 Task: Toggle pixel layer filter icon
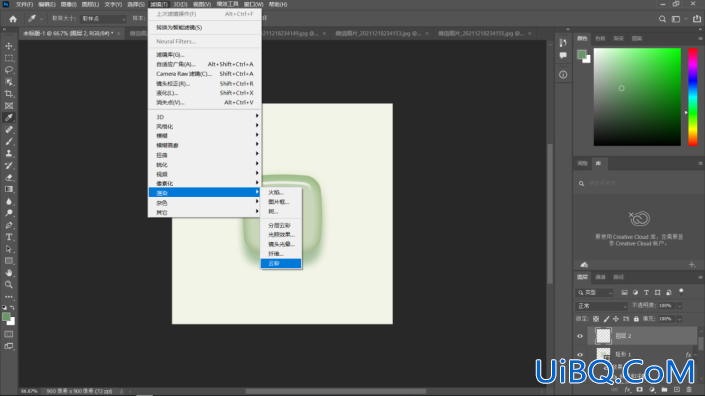(625, 293)
